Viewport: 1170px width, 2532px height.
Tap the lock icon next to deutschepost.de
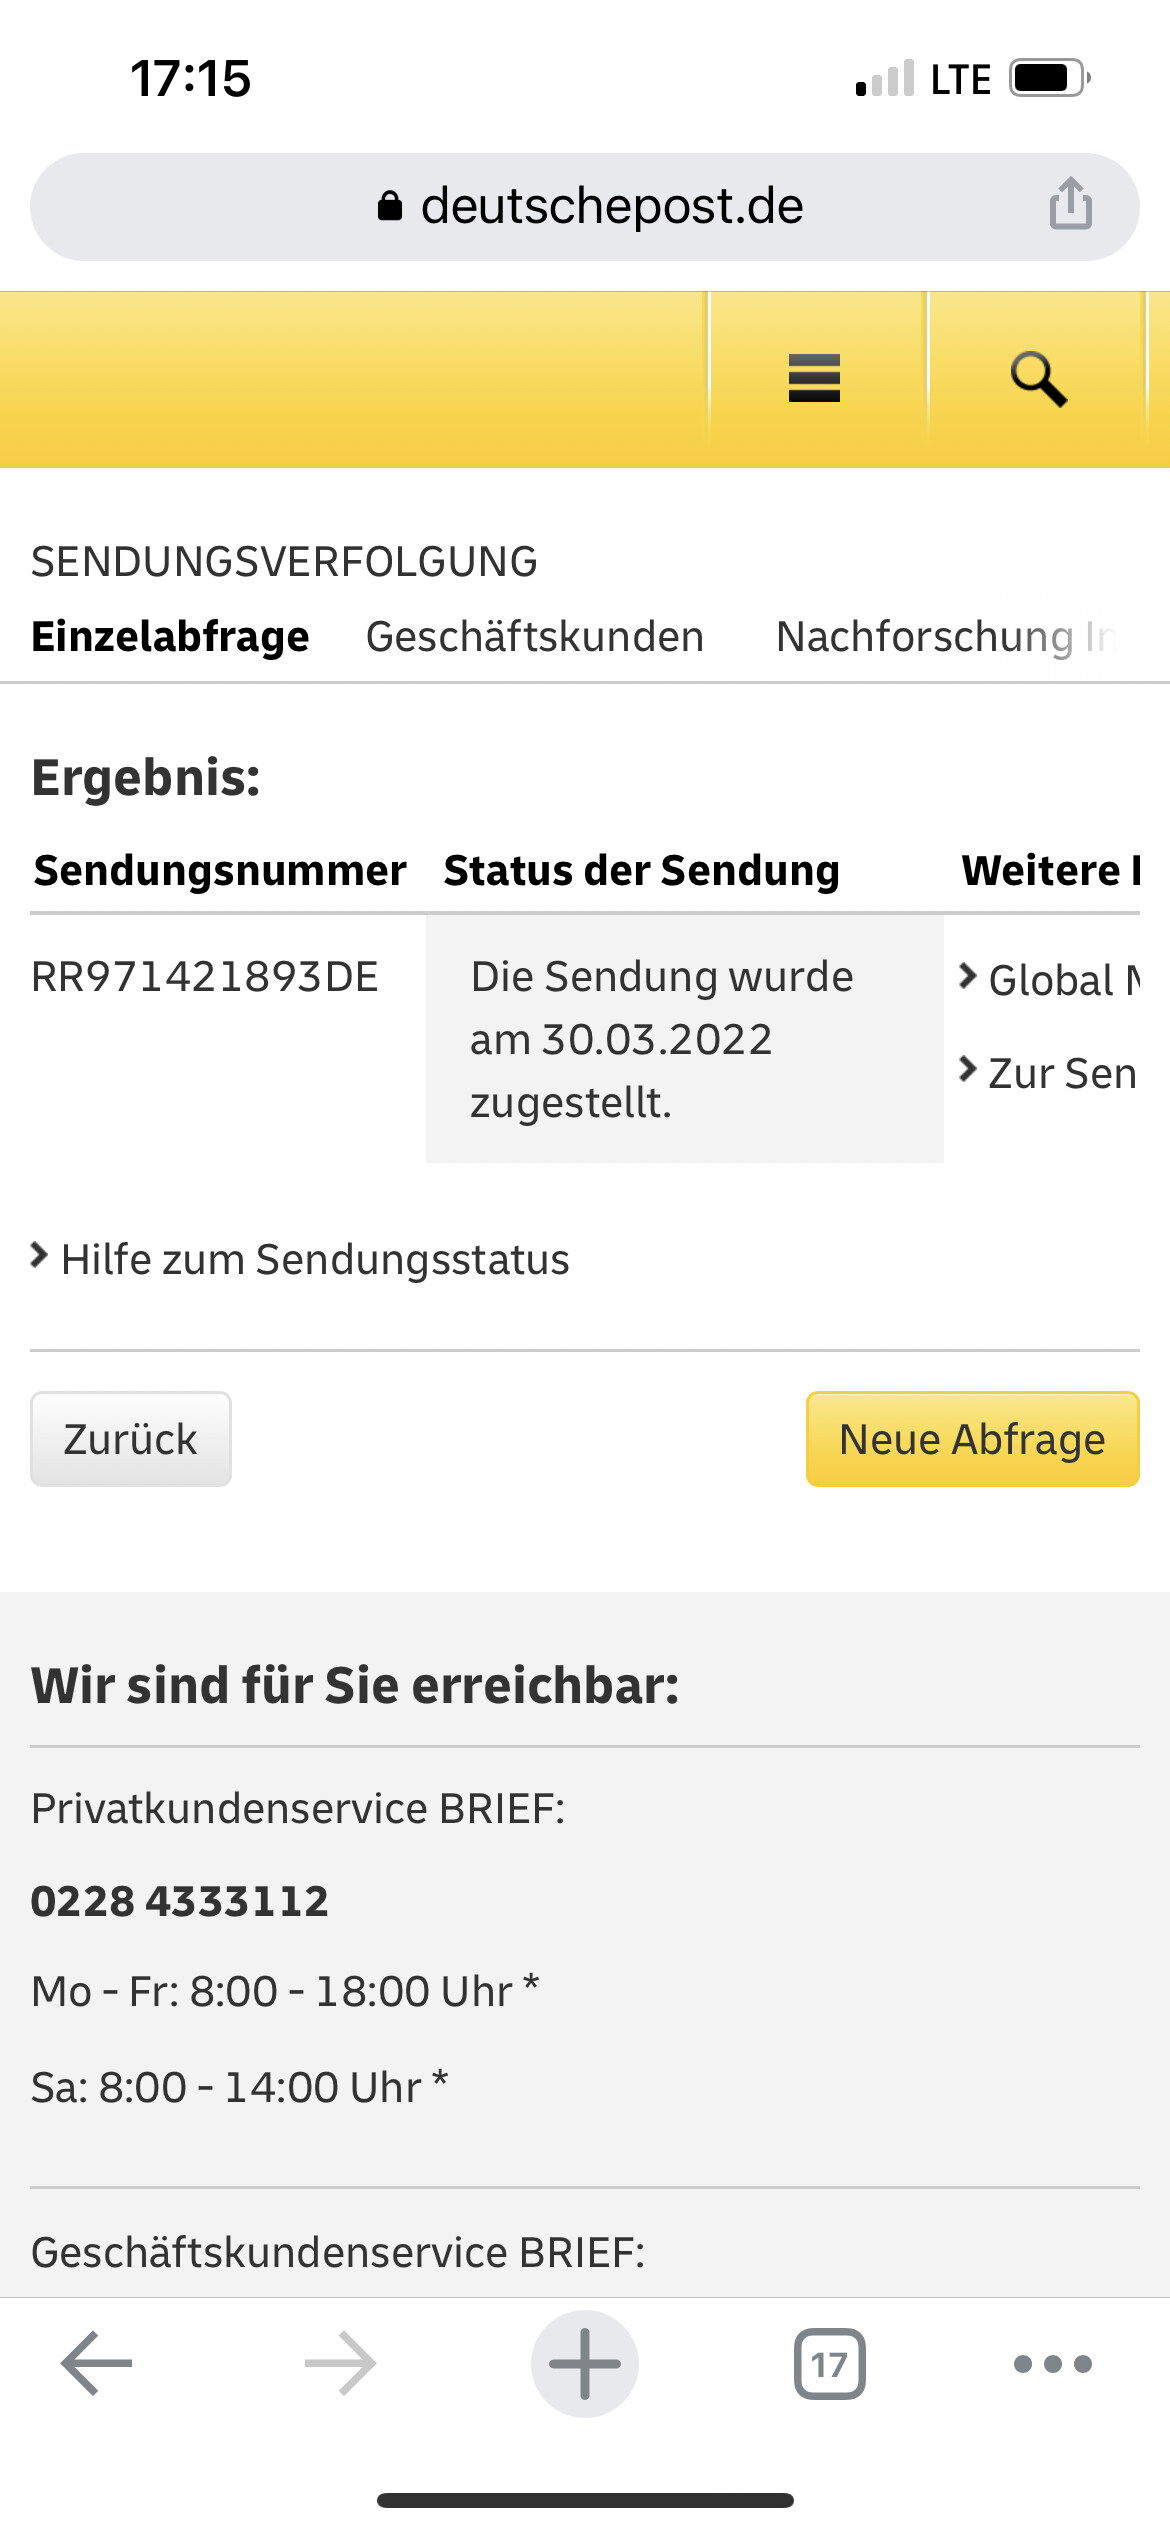390,206
